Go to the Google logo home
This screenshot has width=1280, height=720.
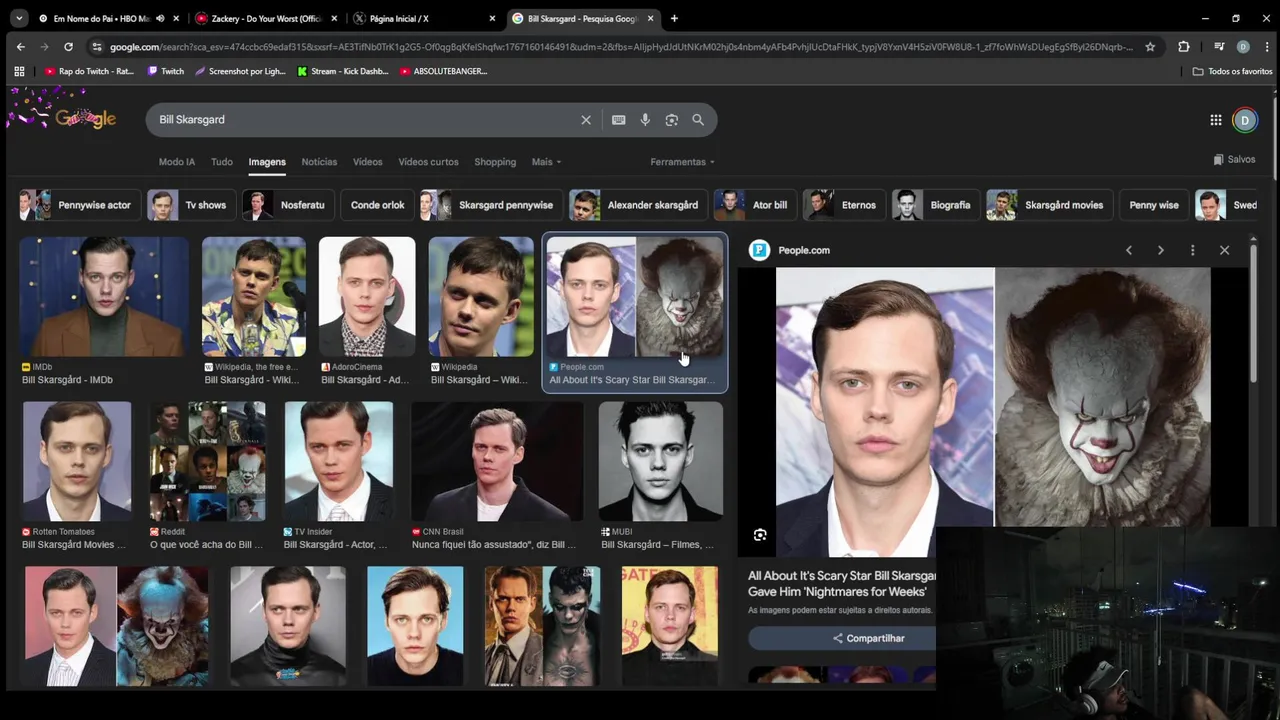point(85,118)
